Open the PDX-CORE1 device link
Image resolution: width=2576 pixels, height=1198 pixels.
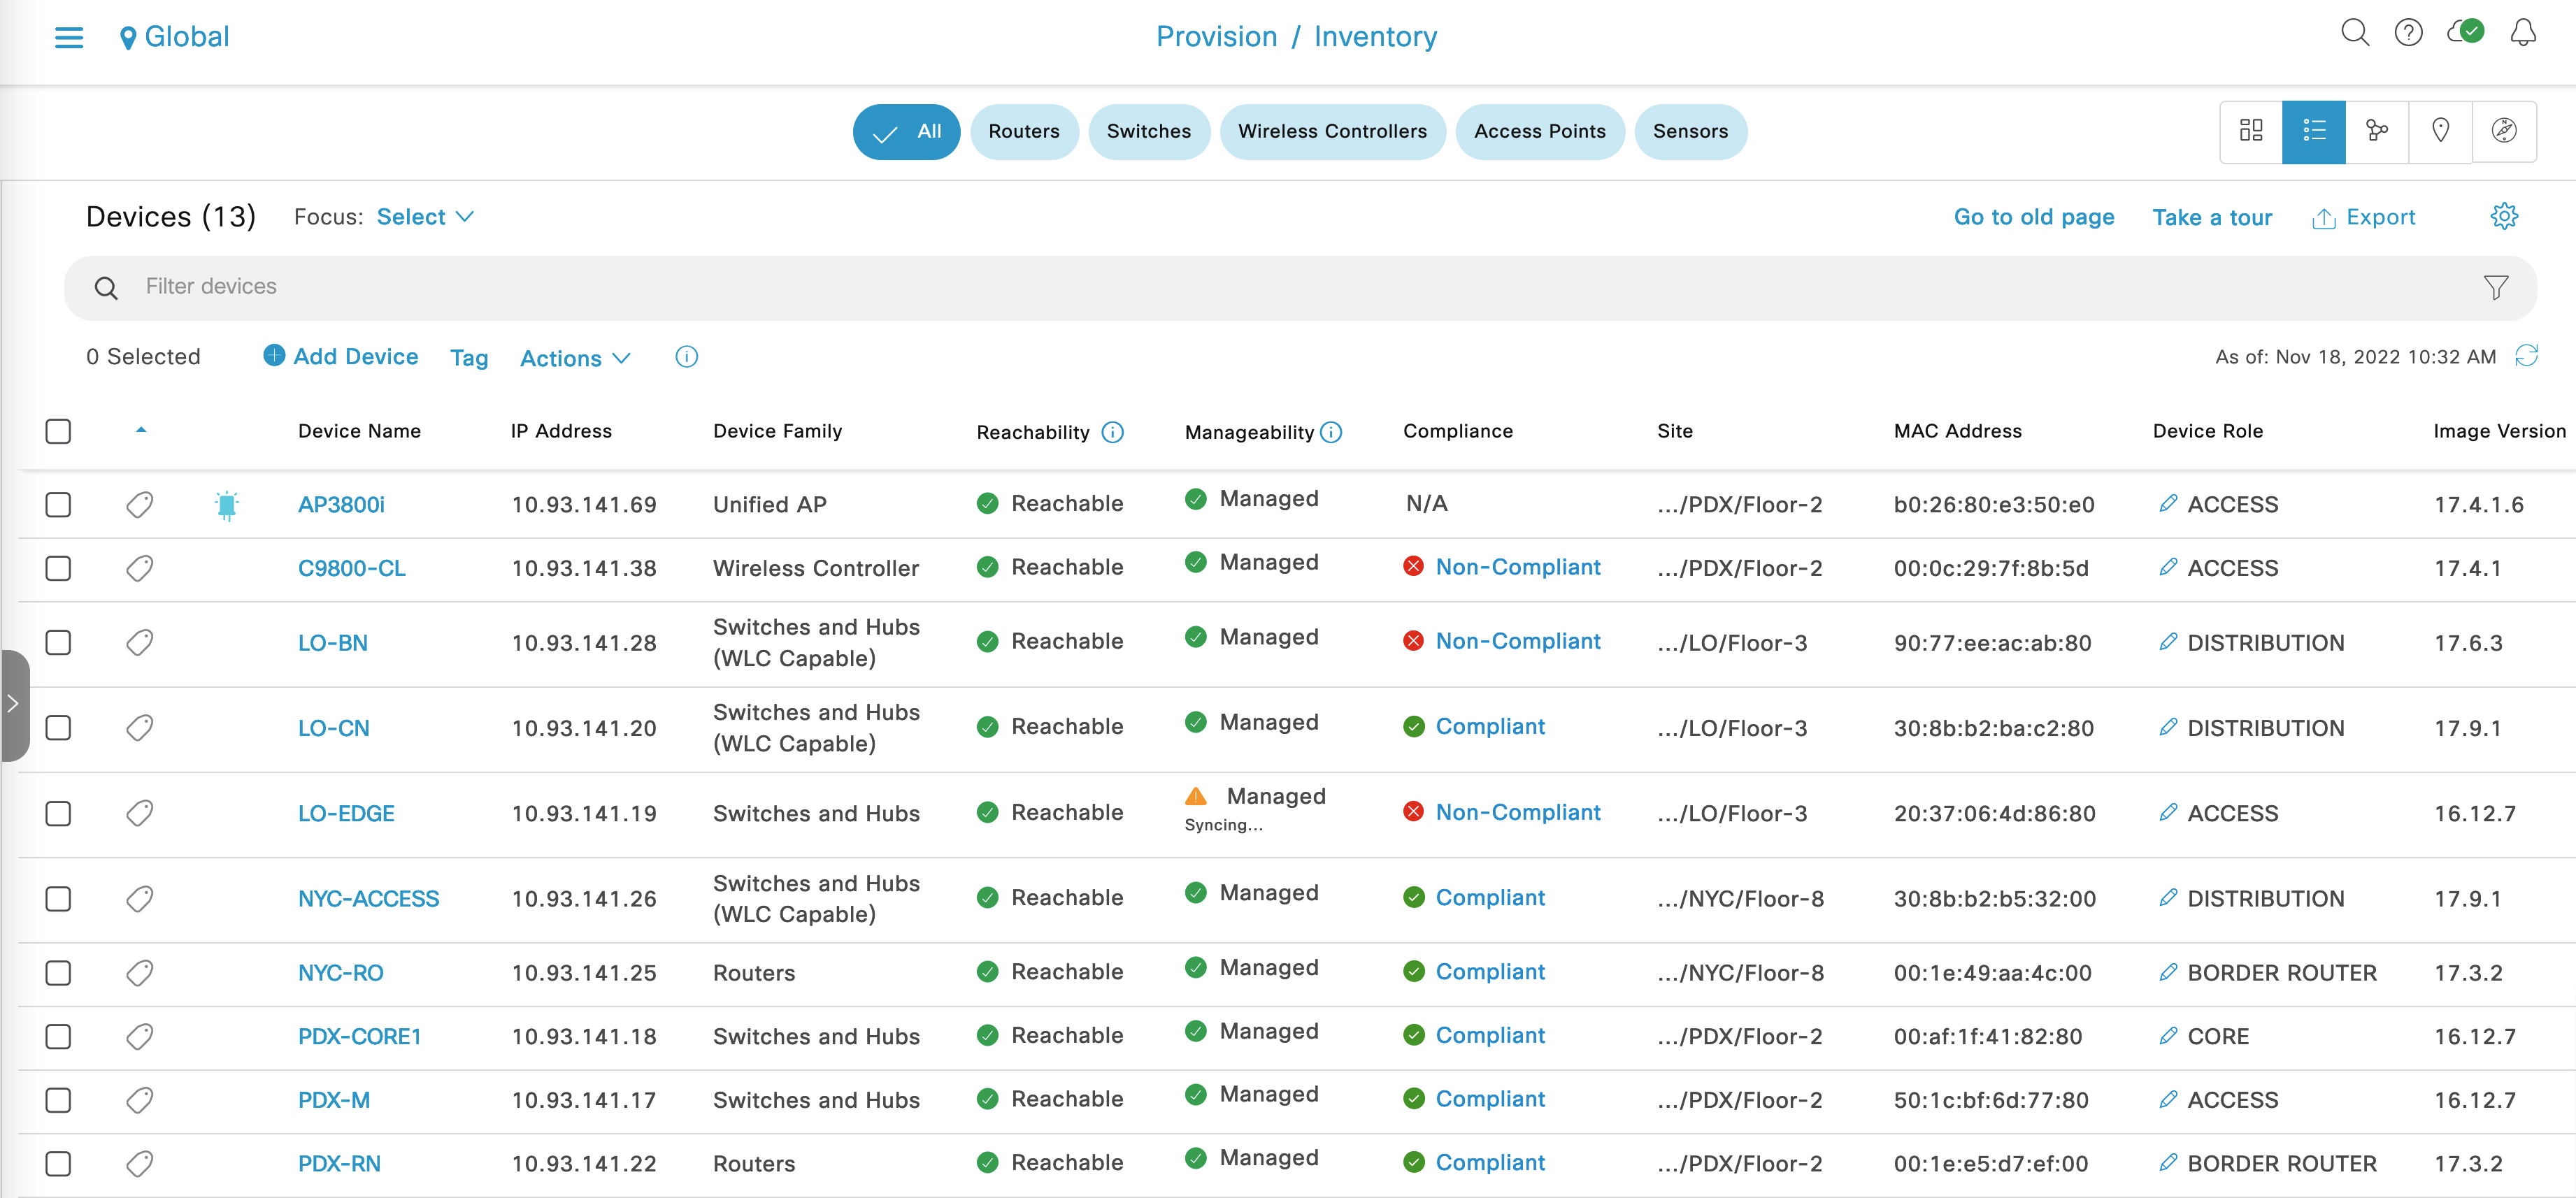pos(359,1036)
